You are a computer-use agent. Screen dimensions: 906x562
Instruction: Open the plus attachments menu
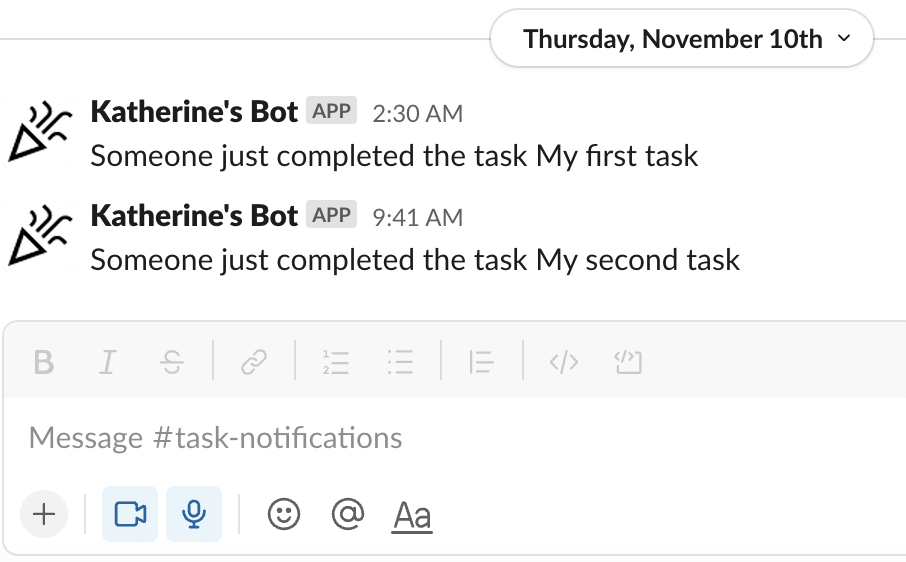pyautogui.click(x=44, y=514)
